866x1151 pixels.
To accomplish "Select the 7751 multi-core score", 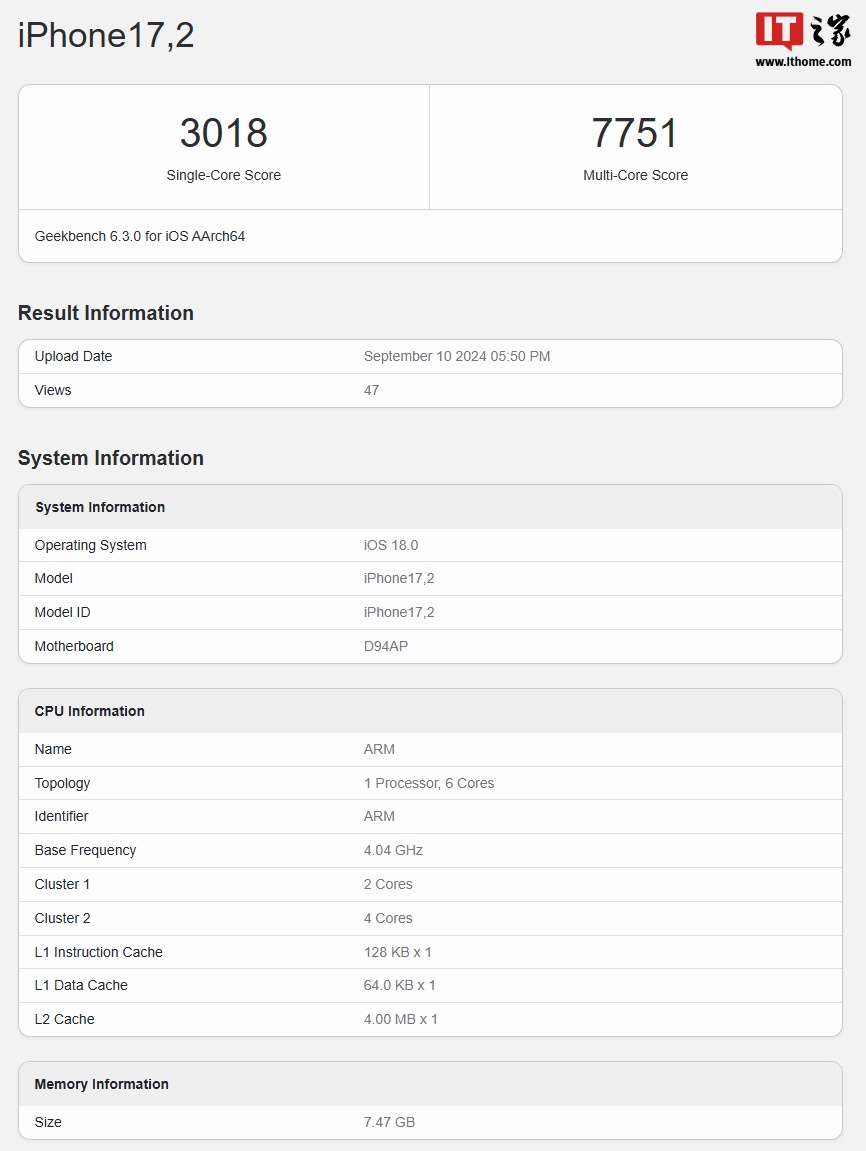I will tap(635, 133).
